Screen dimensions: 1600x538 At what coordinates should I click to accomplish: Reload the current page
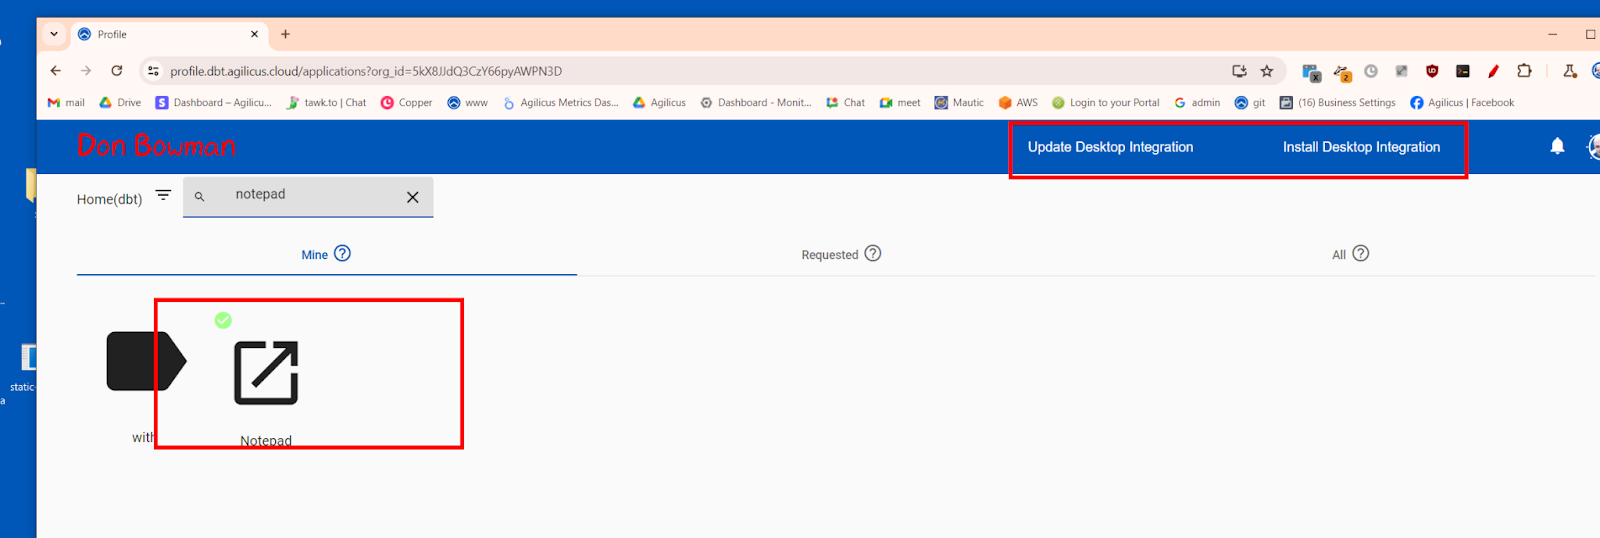pyautogui.click(x=117, y=71)
